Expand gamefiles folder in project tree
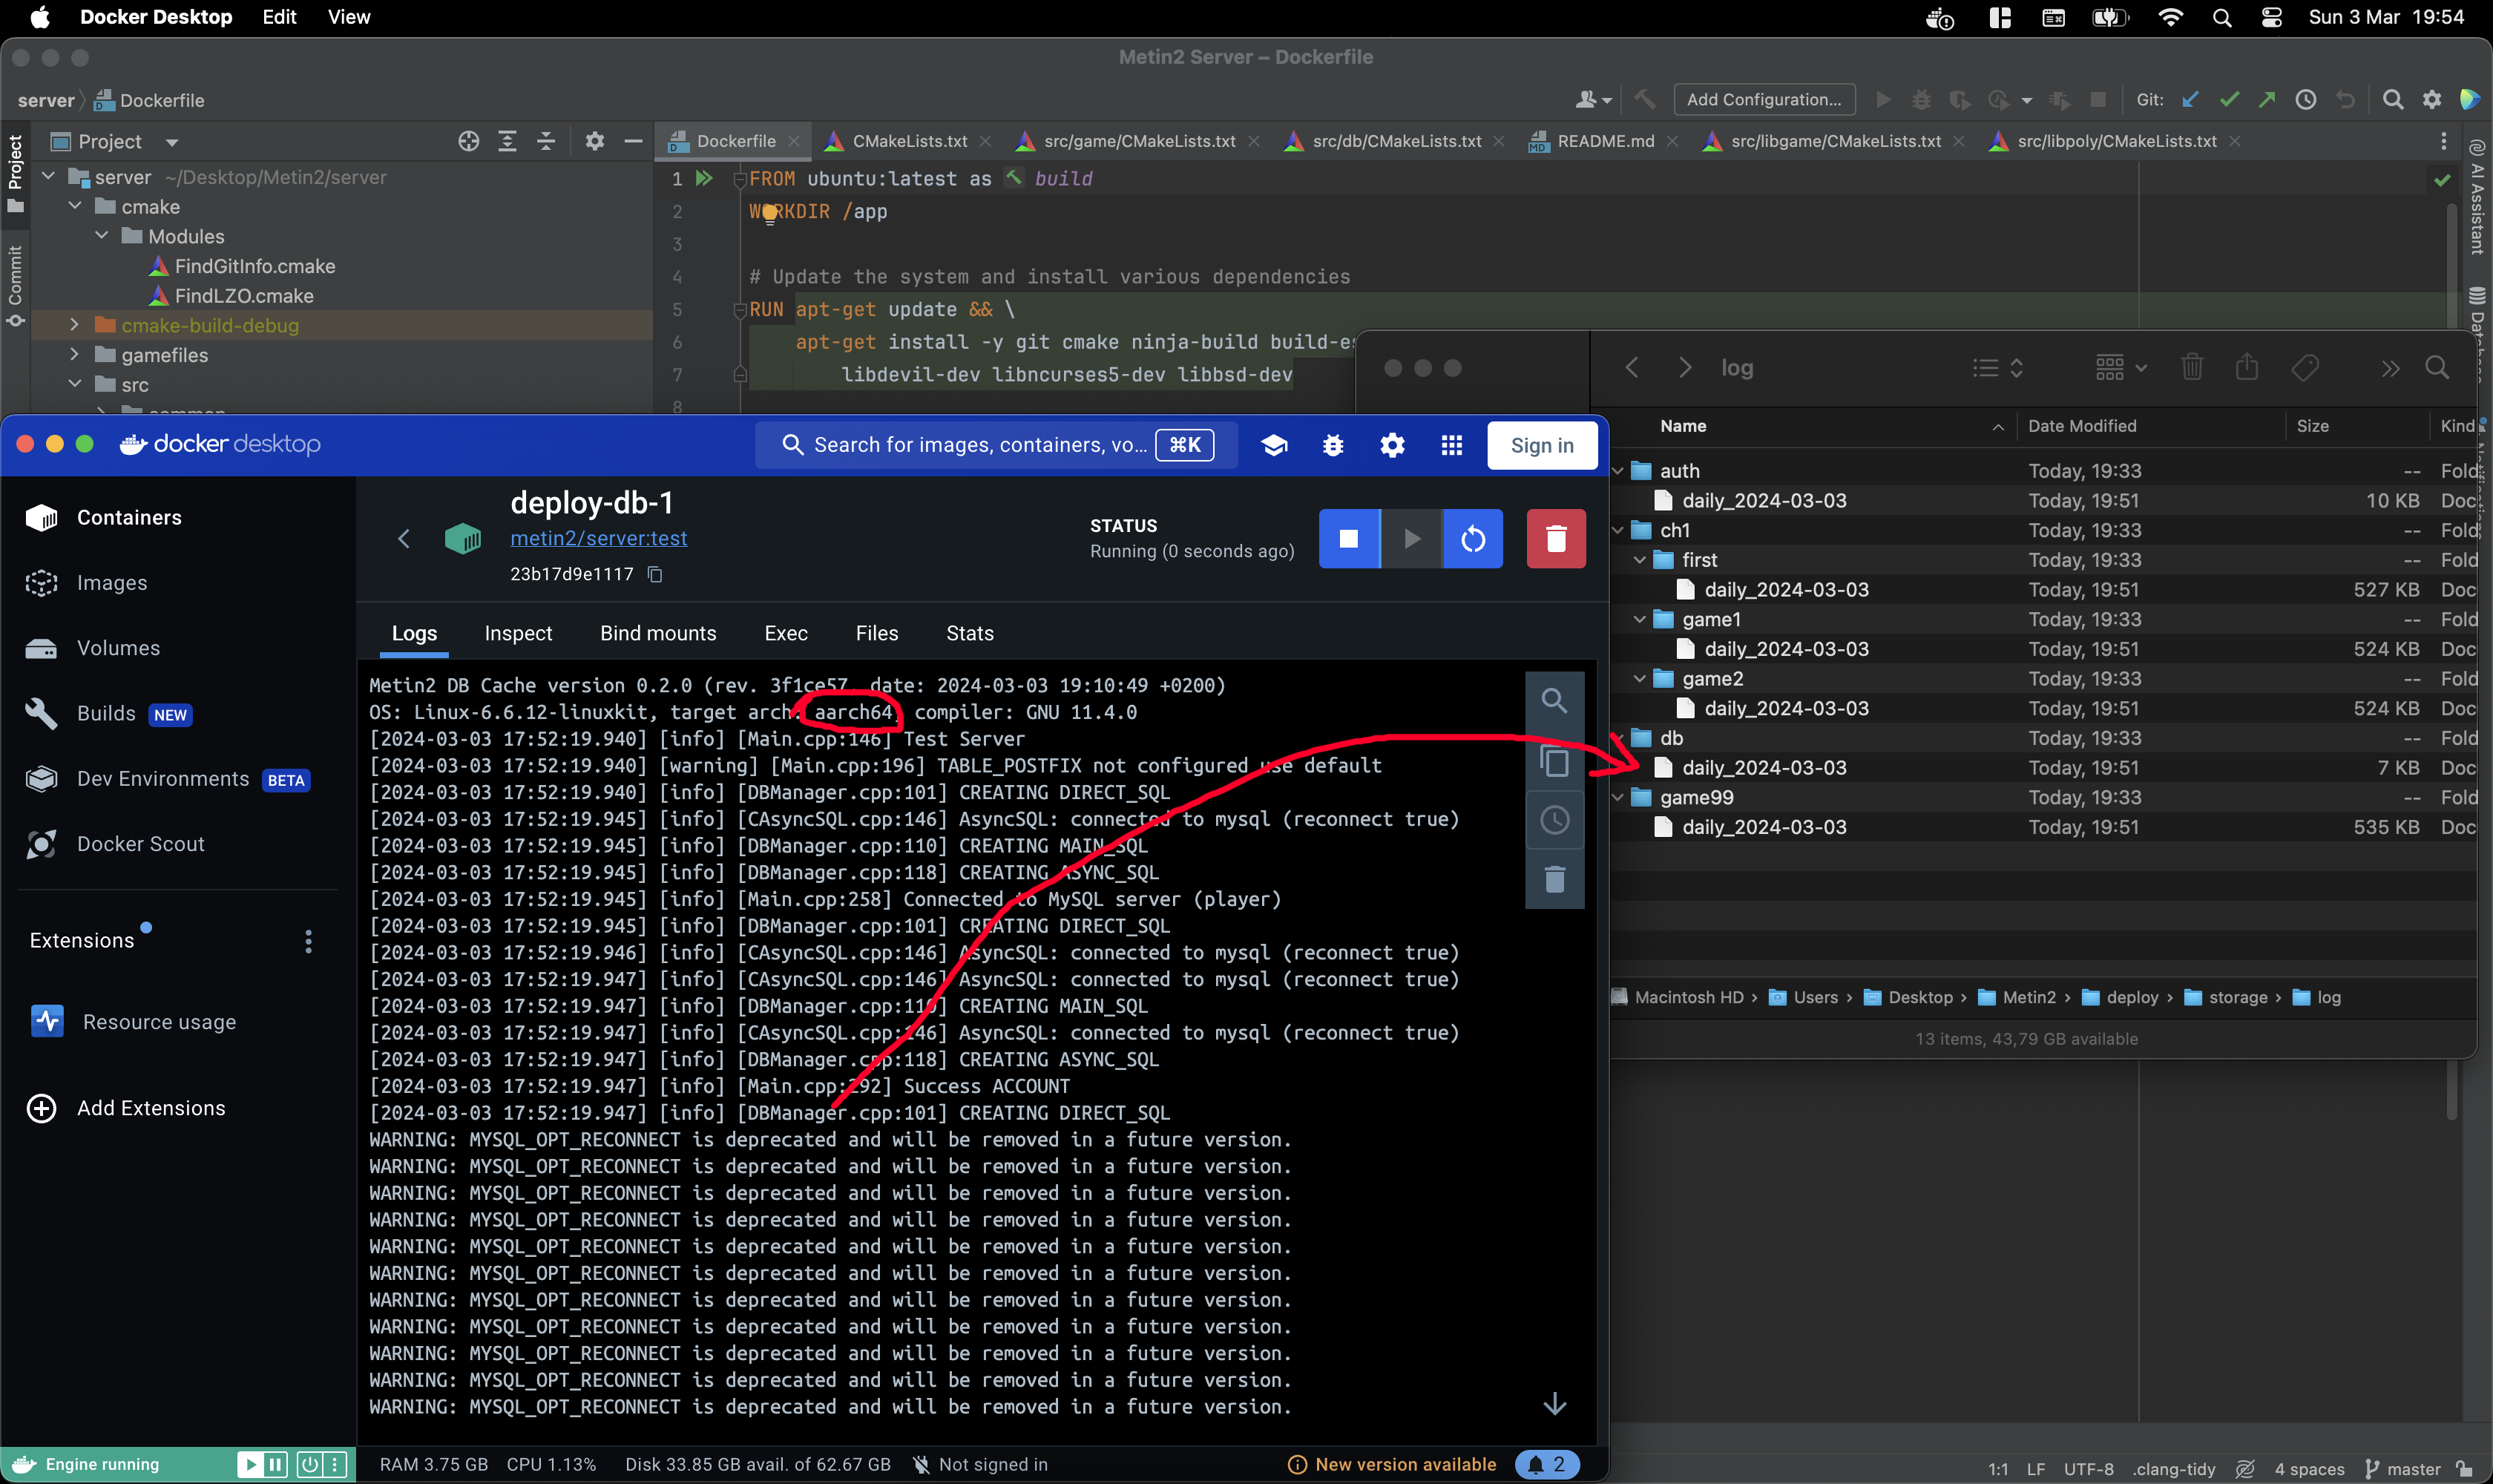 point(75,354)
